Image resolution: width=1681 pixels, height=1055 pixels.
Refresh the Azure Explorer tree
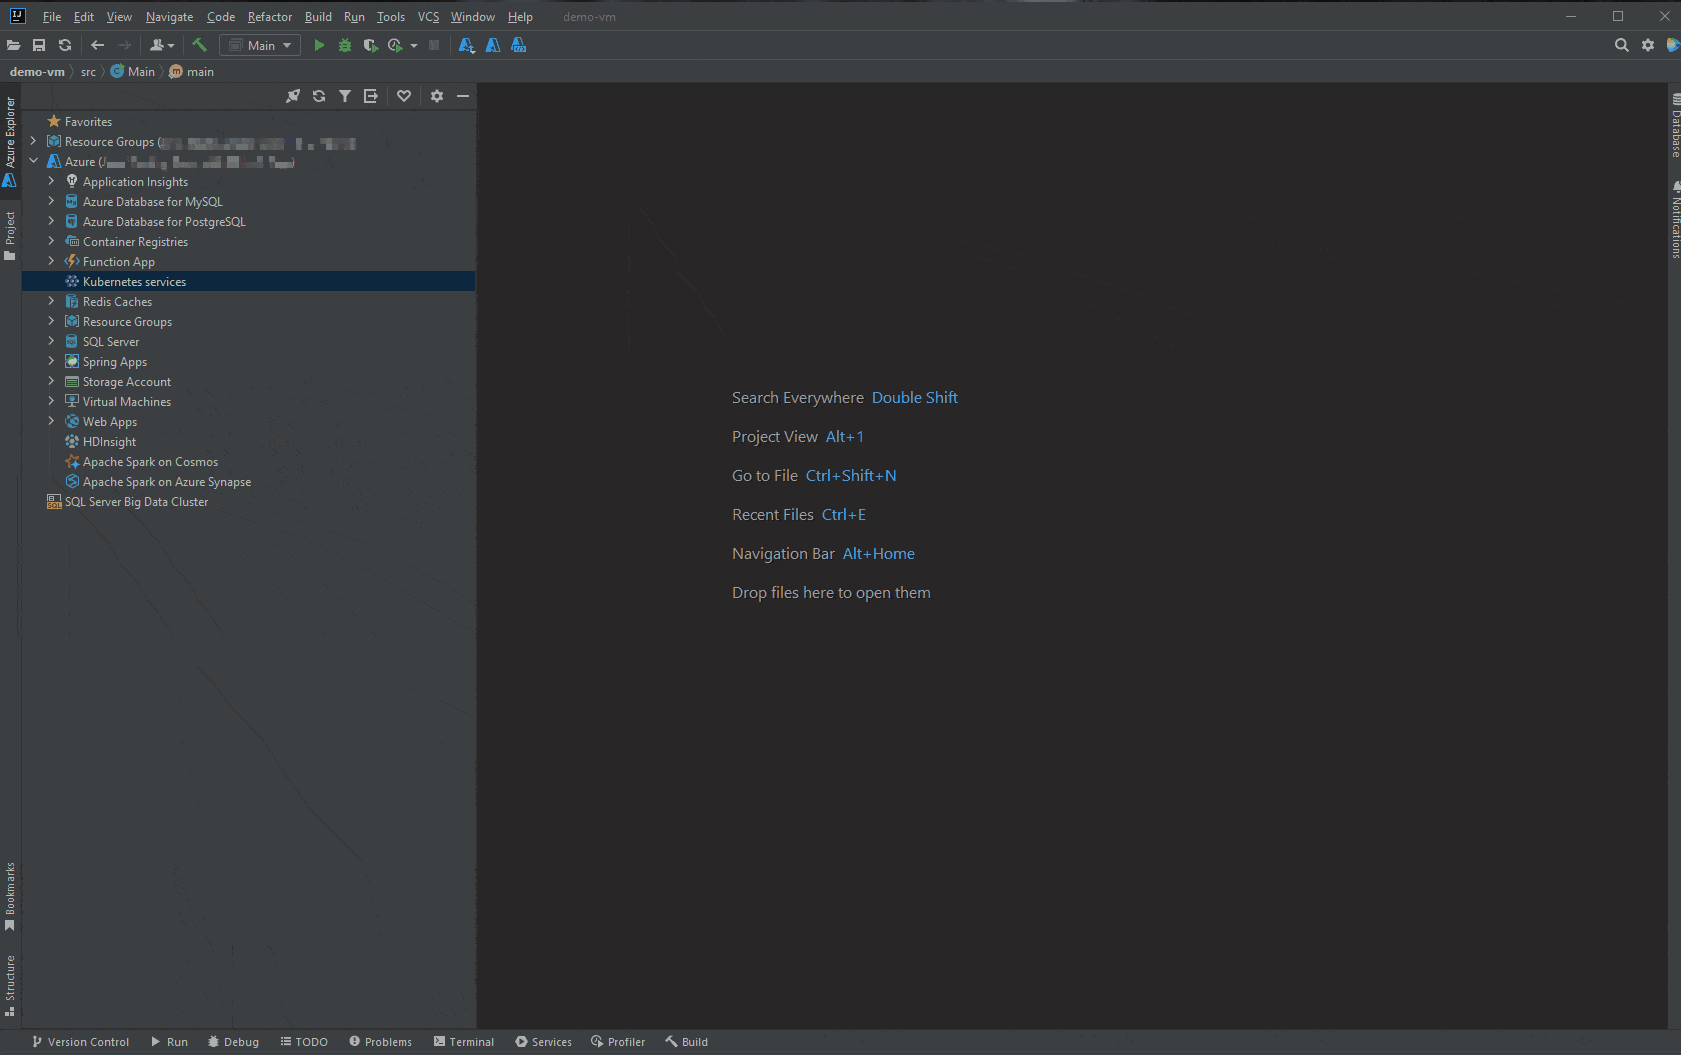[x=319, y=96]
